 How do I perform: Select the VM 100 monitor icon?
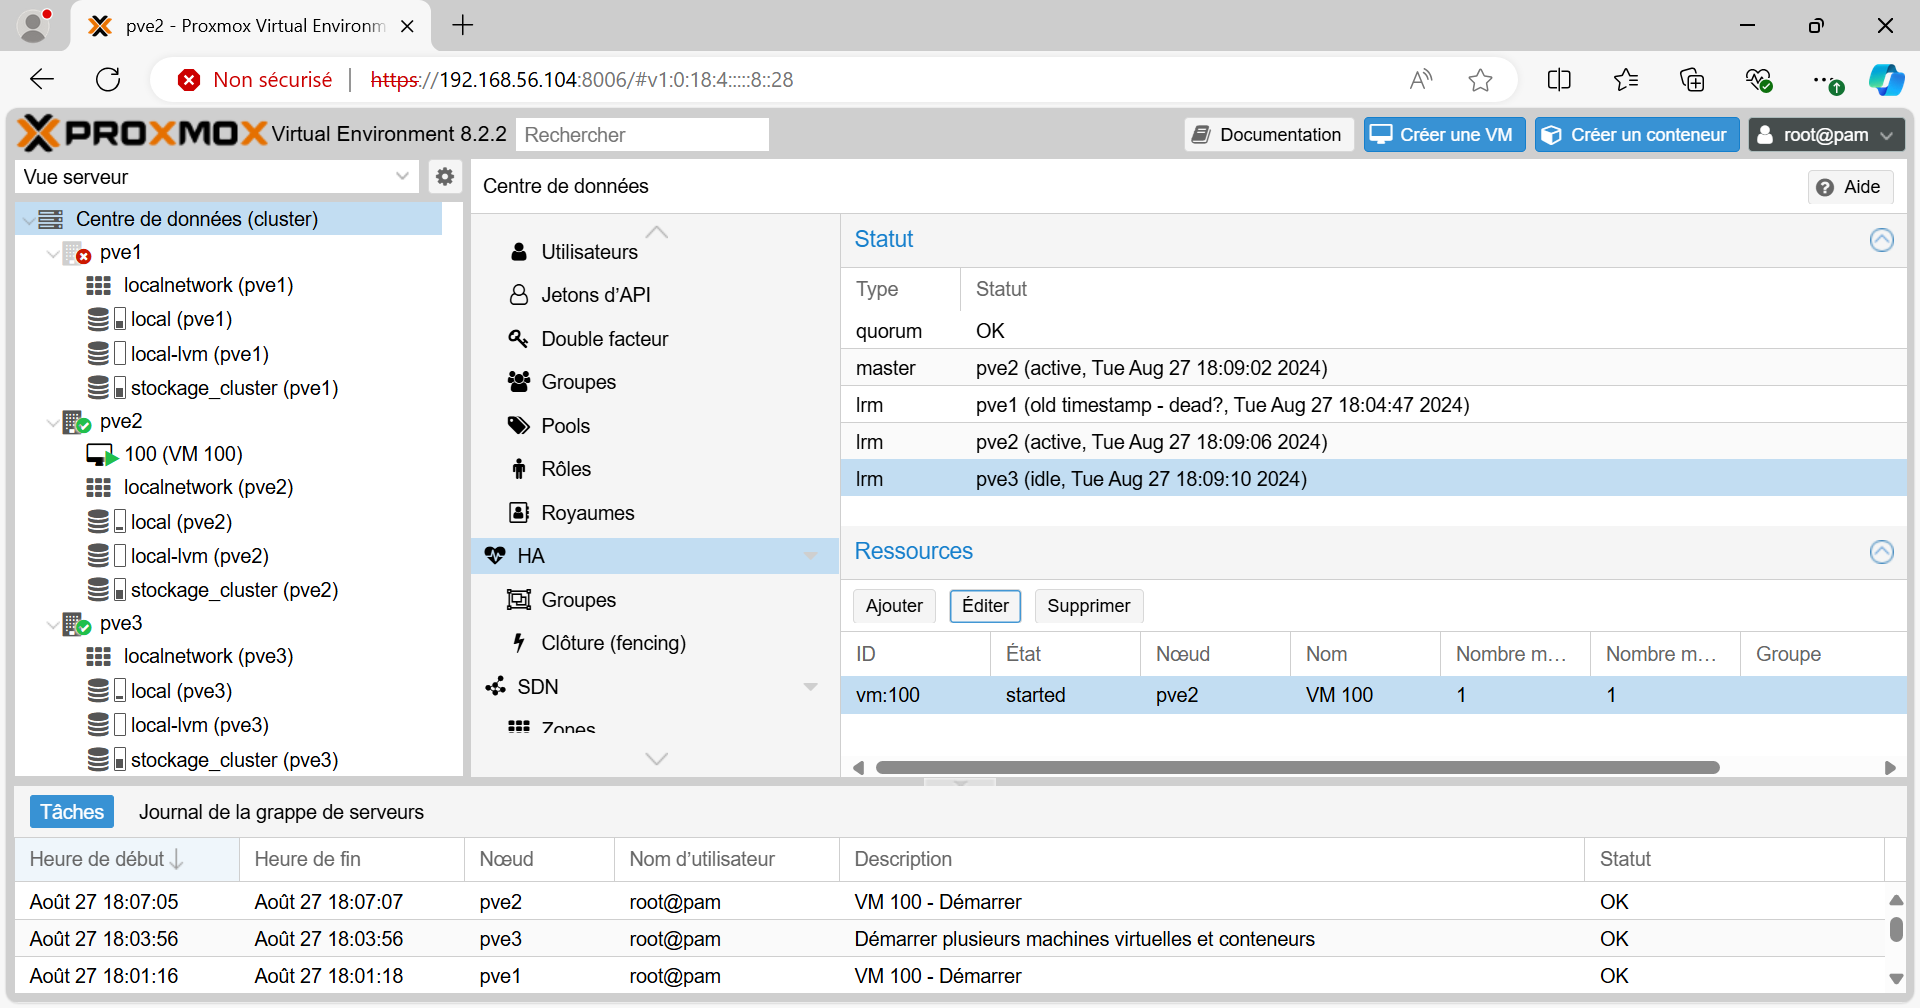[x=102, y=455]
